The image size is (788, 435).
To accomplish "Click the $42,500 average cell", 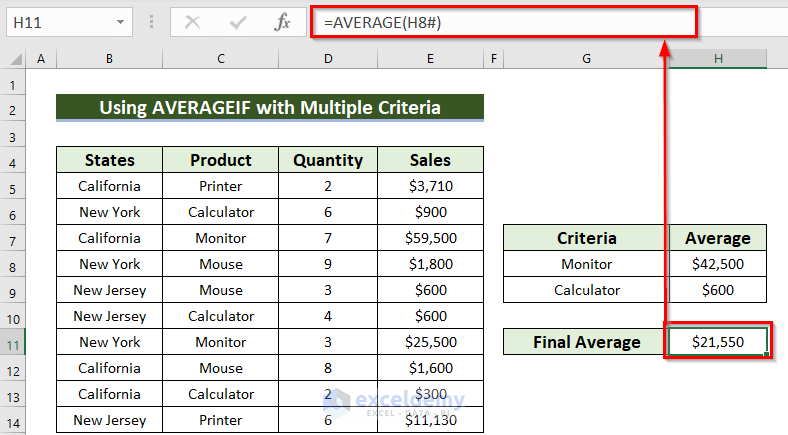I will pyautogui.click(x=718, y=264).
